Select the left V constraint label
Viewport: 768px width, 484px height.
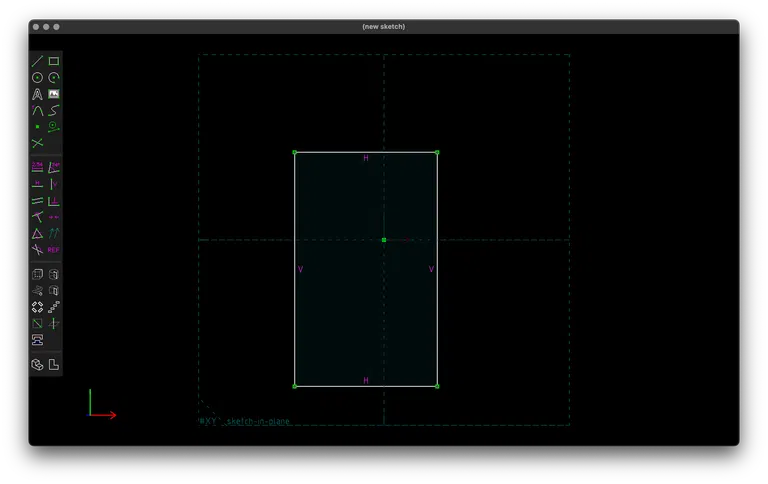tap(300, 269)
